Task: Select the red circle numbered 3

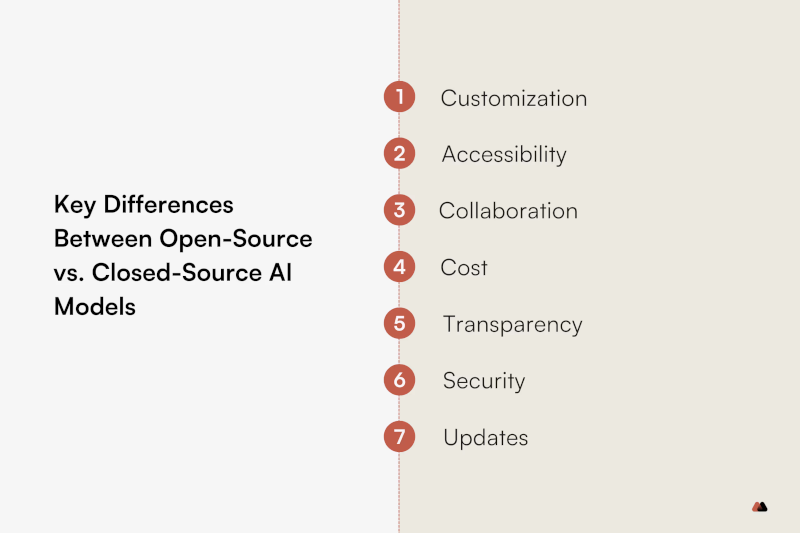Action: pyautogui.click(x=399, y=210)
